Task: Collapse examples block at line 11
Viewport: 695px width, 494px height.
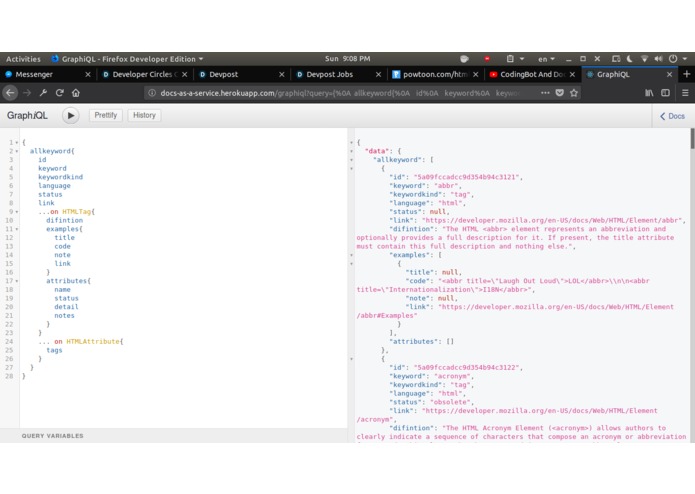Action: pyautogui.click(x=17, y=229)
